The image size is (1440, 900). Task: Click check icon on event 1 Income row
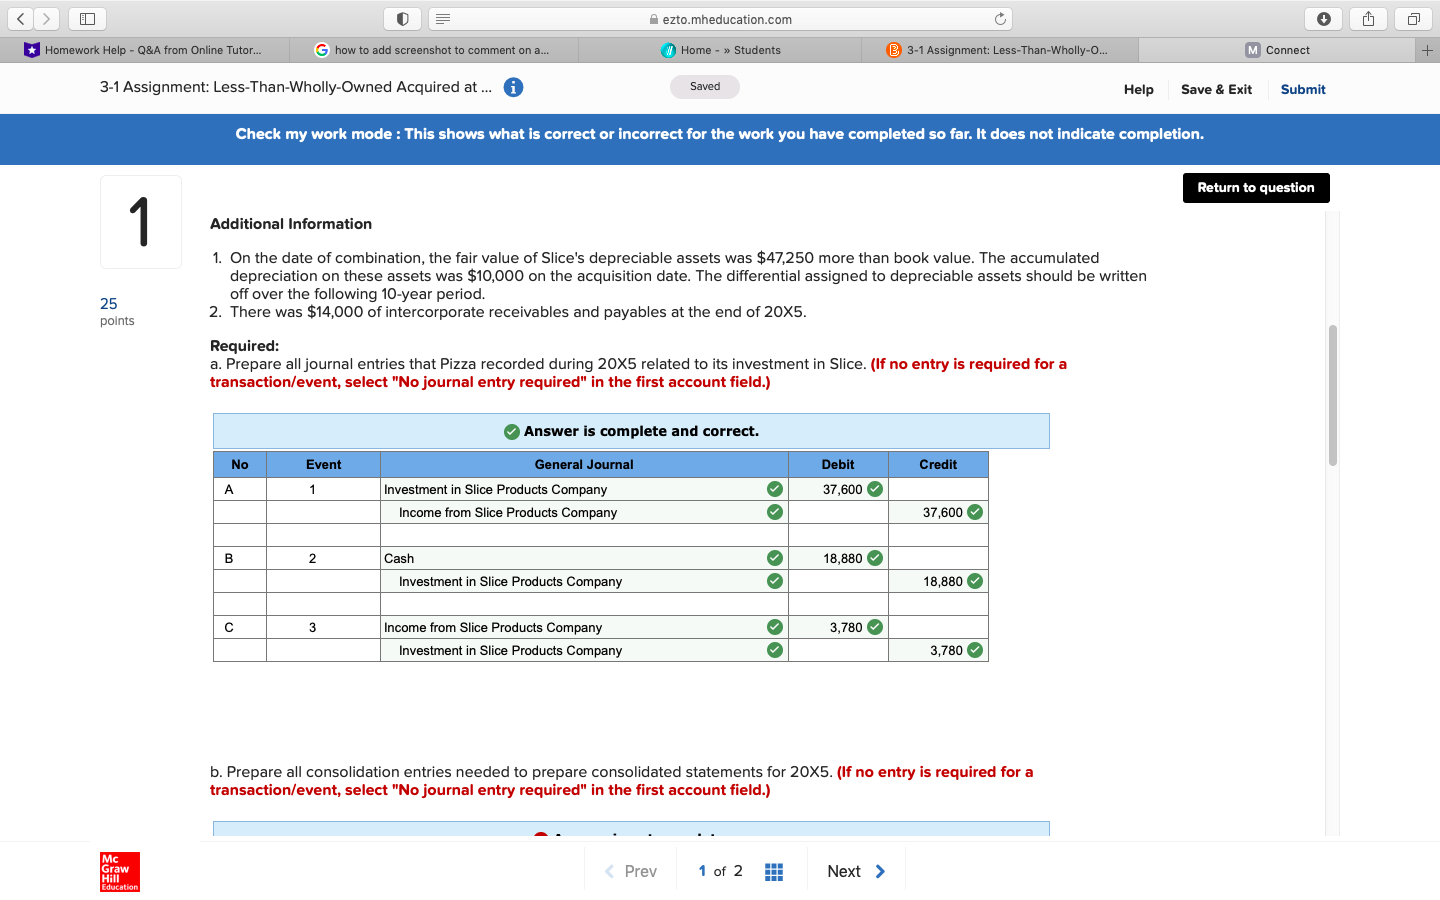pyautogui.click(x=775, y=512)
